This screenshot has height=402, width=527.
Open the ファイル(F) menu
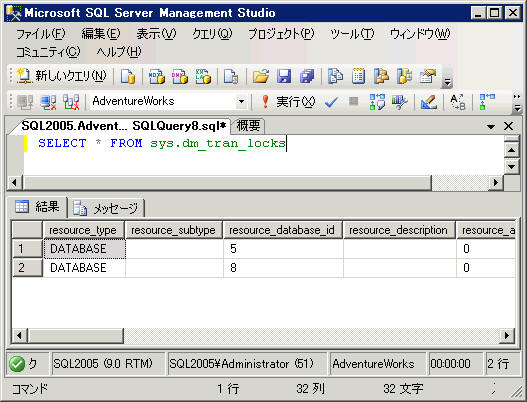[41, 34]
